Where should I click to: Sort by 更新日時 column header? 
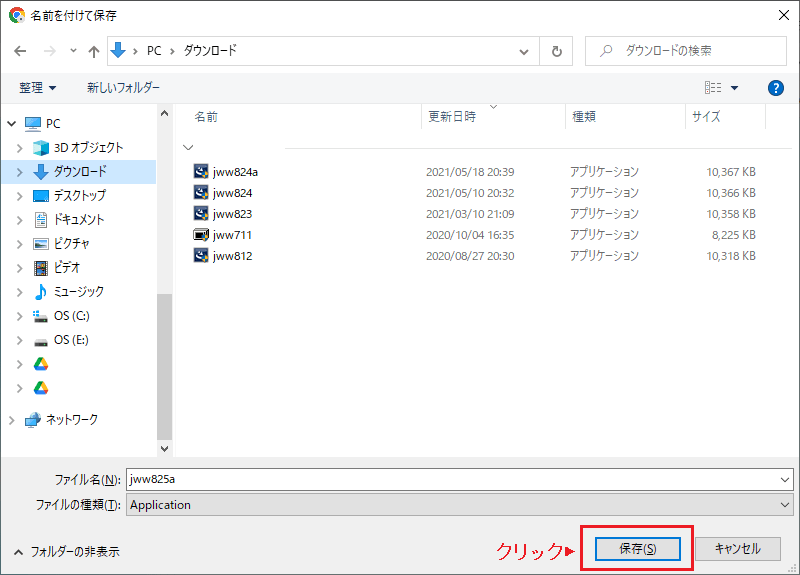(452, 117)
